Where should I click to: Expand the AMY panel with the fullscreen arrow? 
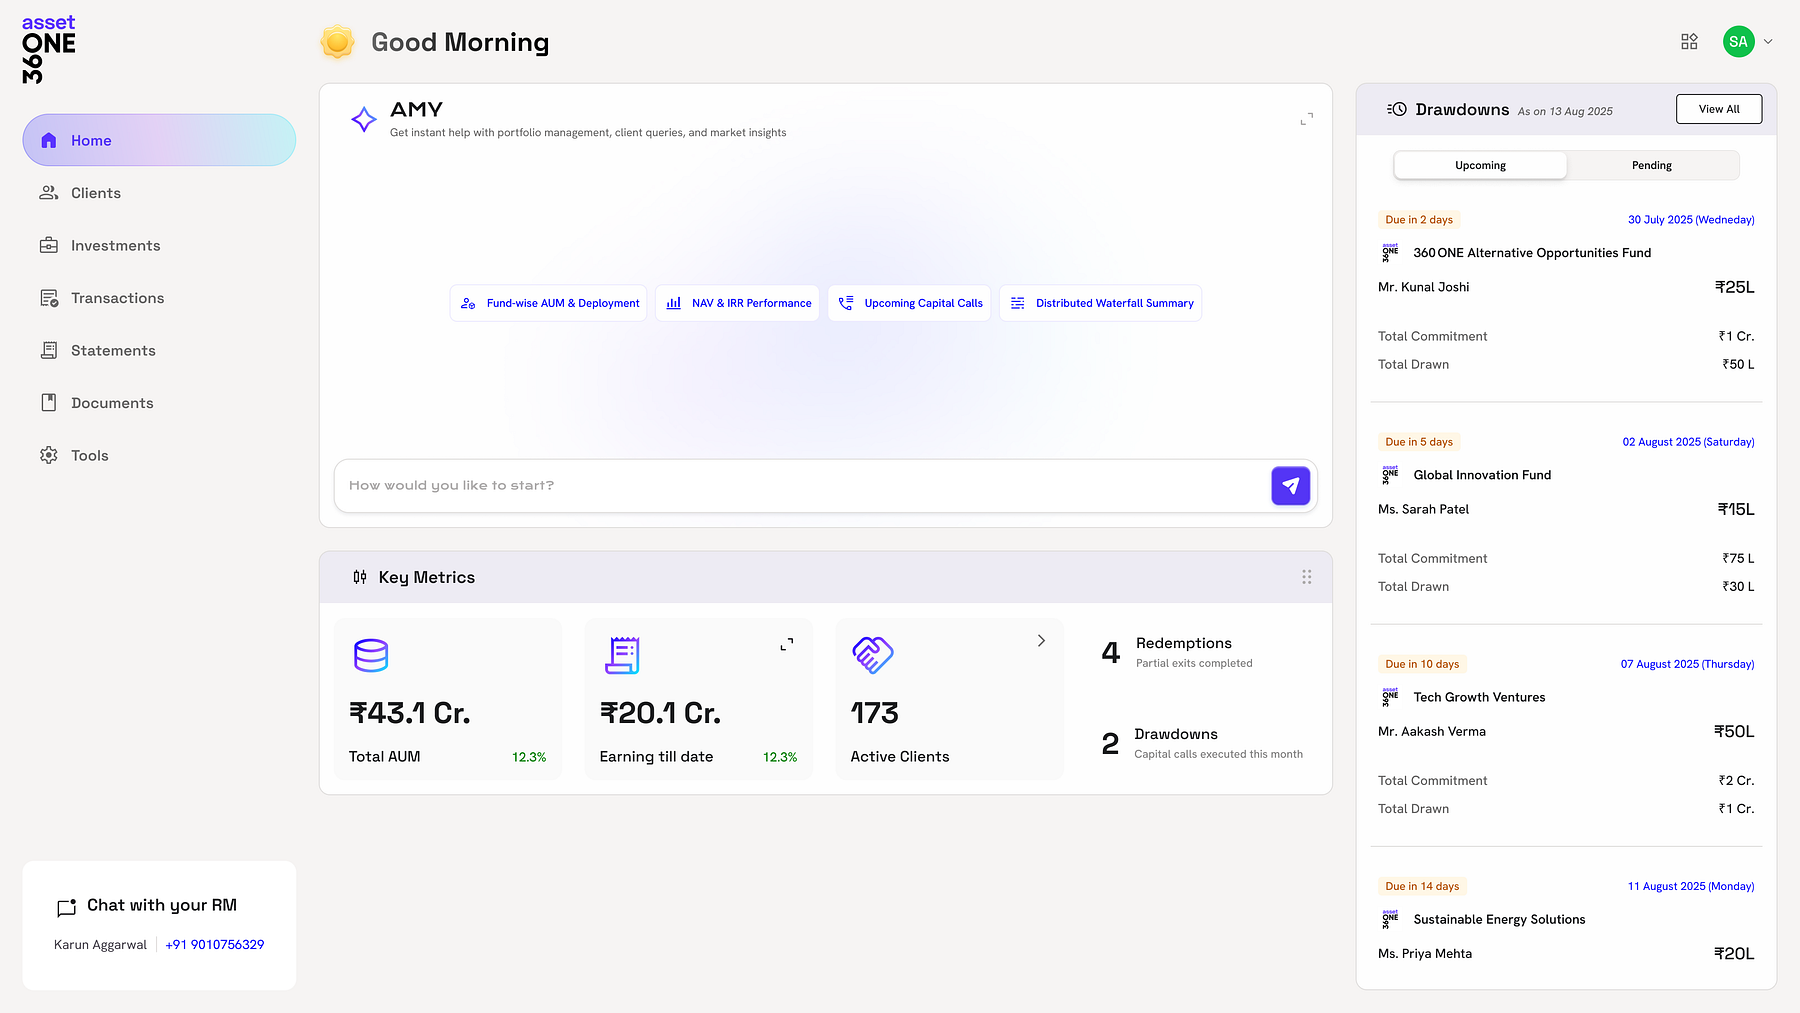click(x=1307, y=118)
